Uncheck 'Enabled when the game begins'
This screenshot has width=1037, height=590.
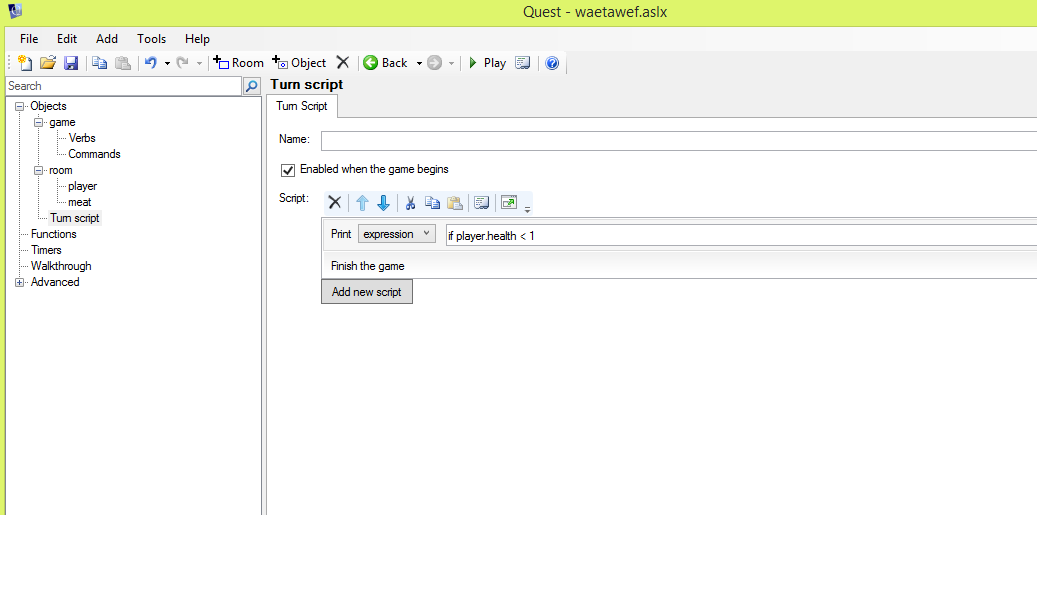coord(288,170)
